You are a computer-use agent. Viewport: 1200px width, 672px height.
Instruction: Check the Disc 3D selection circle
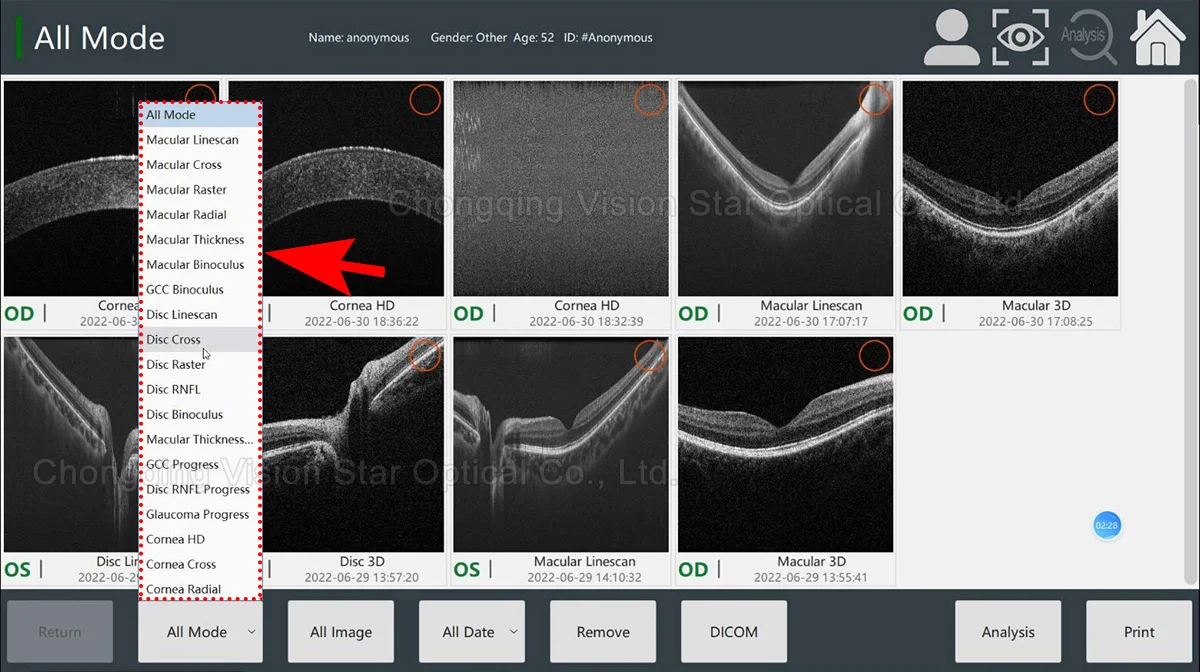click(424, 355)
